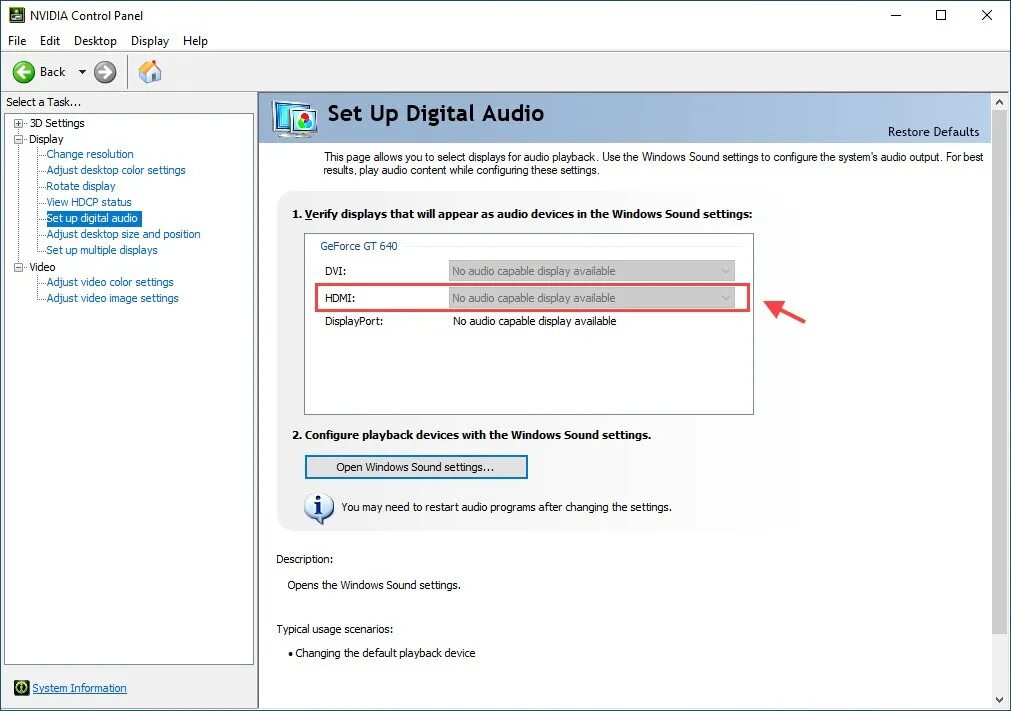
Task: Click the green Back arrow icon
Action: pyautogui.click(x=24, y=72)
